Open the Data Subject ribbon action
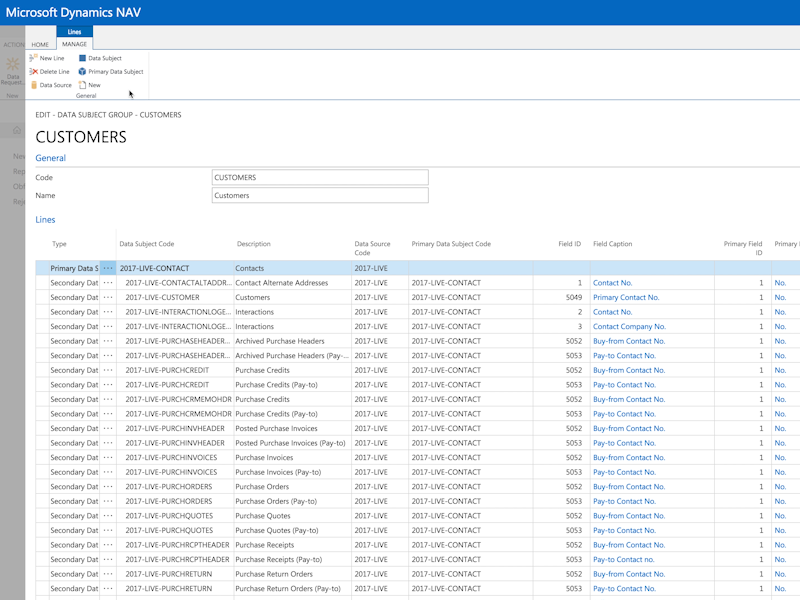Viewport: 800px width, 600px height. click(100, 58)
